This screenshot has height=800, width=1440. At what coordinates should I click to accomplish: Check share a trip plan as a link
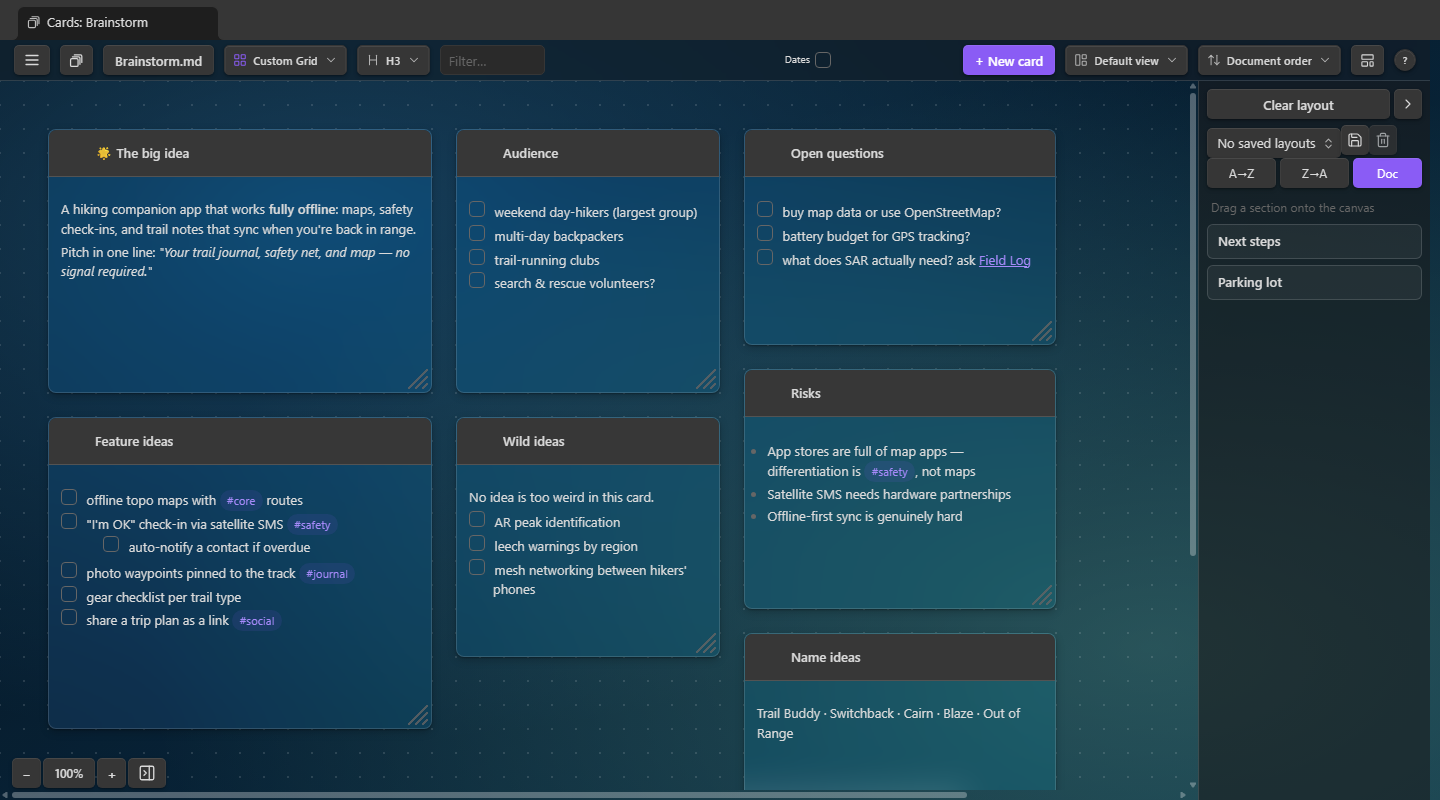69,617
